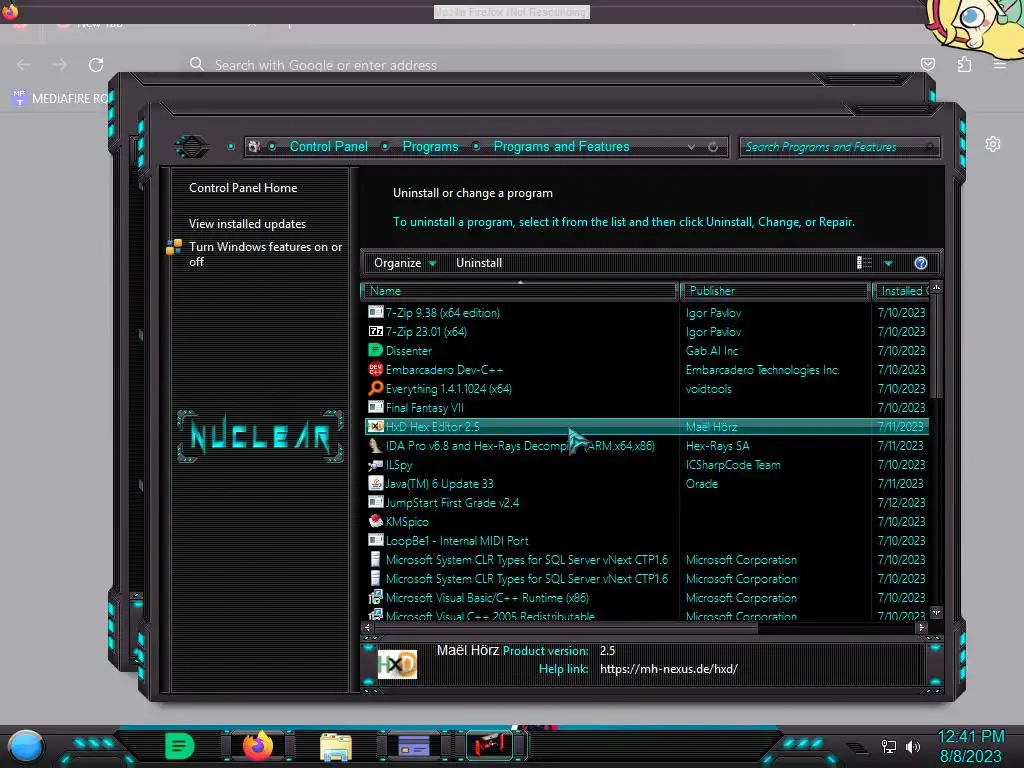Open the view options dropdown arrow
The width and height of the screenshot is (1024, 768).
pos(888,263)
